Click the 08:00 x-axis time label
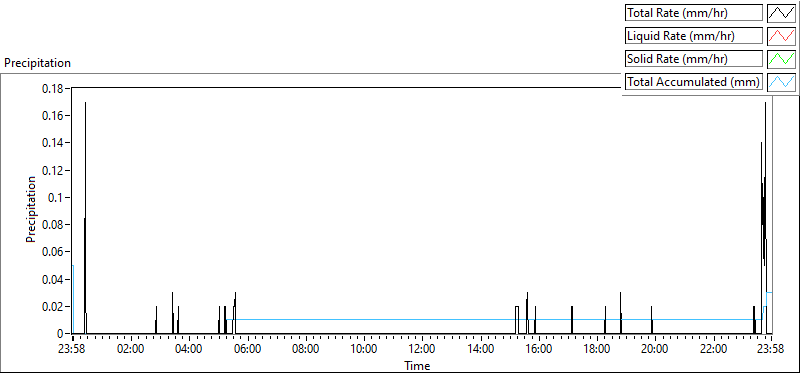Image resolution: width=800 pixels, height=373 pixels. 306,350
